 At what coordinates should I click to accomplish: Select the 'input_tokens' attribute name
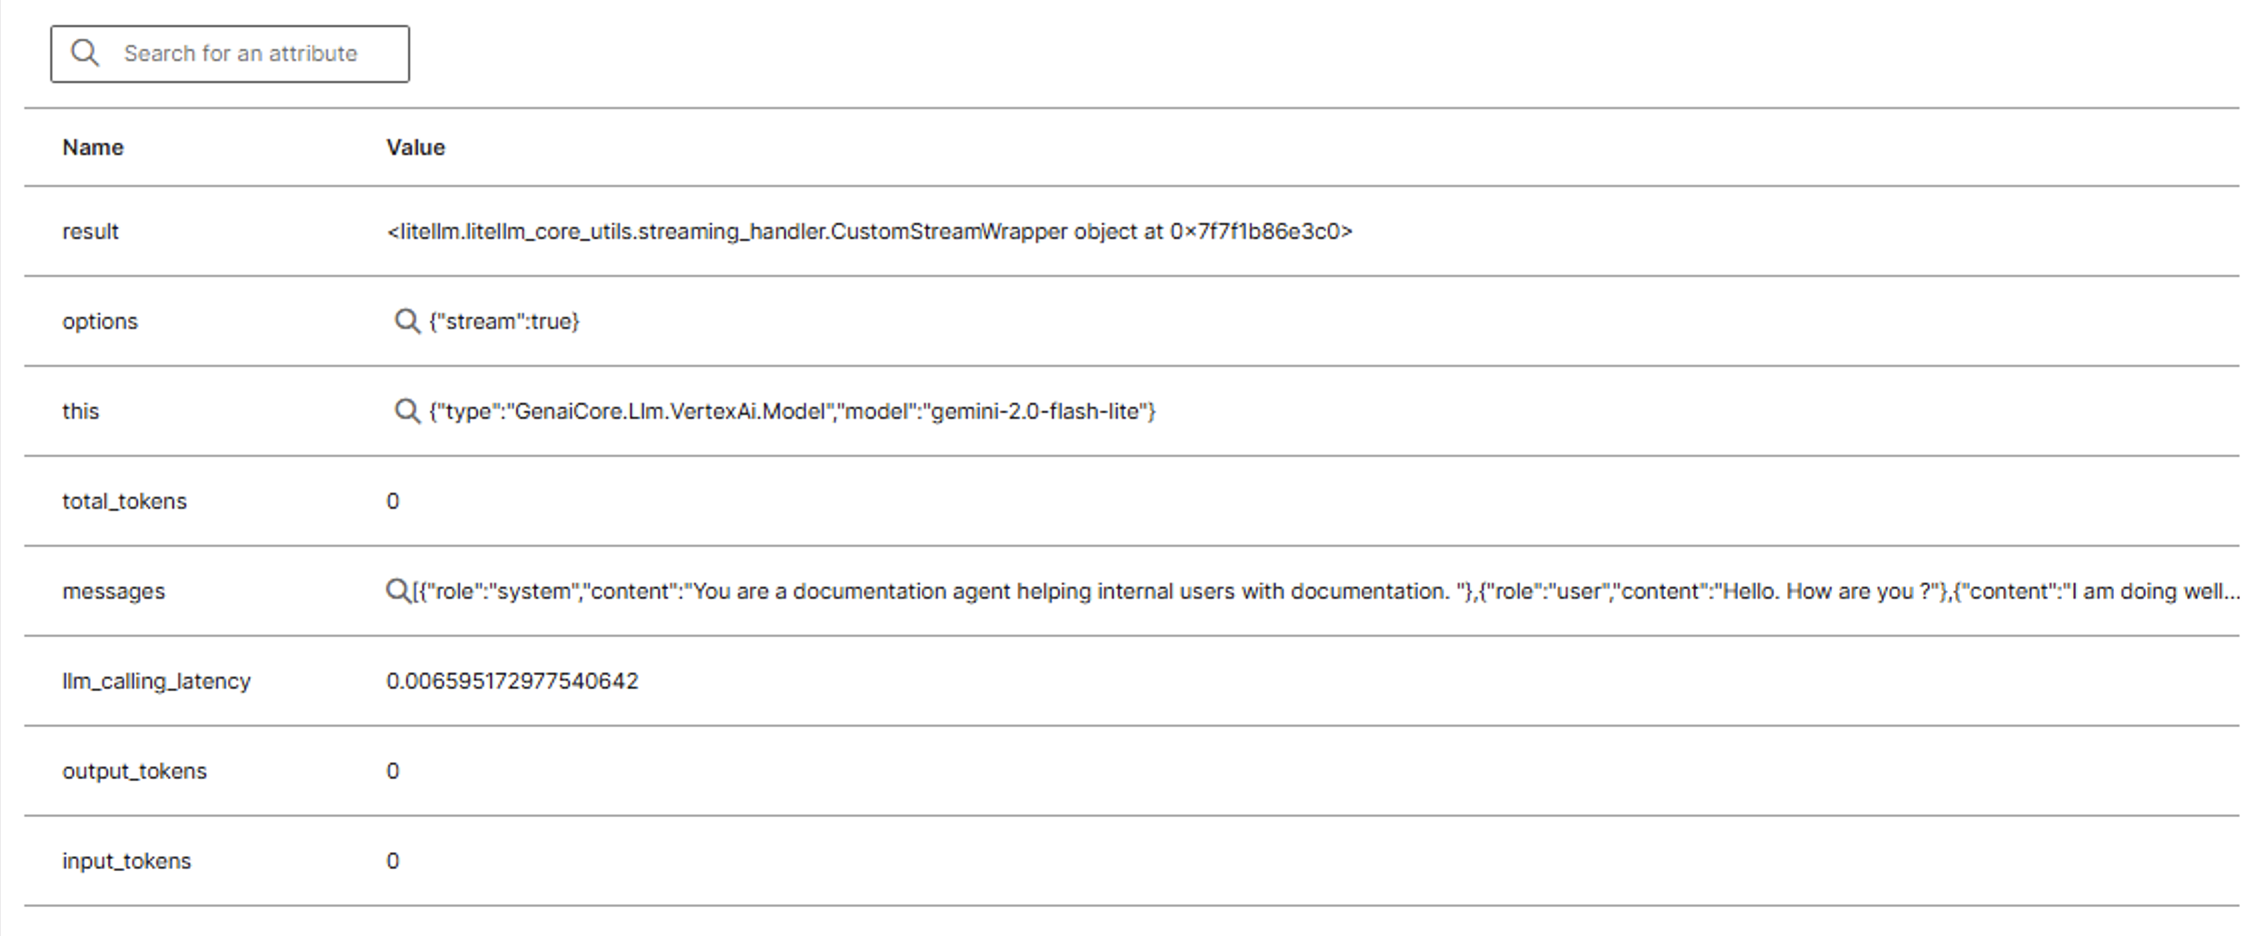tap(126, 861)
